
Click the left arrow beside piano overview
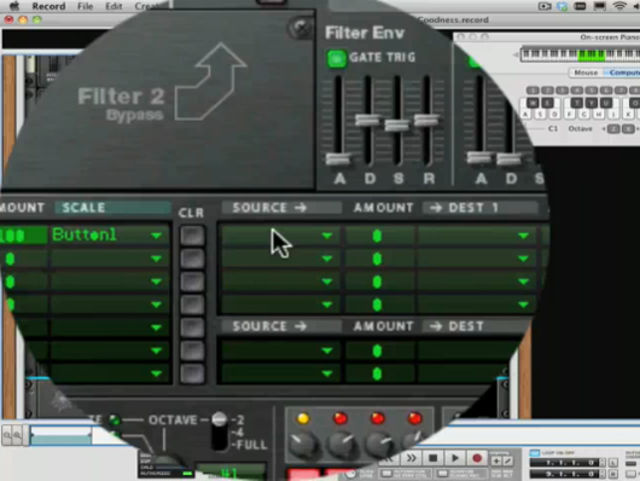tap(516, 54)
